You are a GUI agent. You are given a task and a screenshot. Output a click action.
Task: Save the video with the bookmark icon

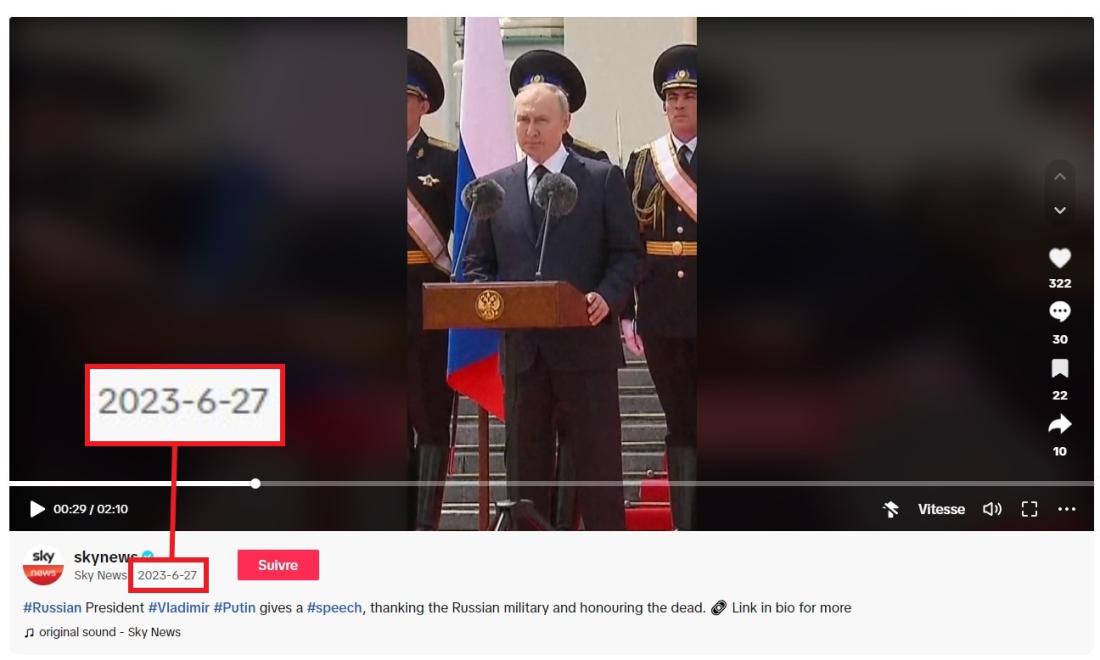pyautogui.click(x=1059, y=369)
